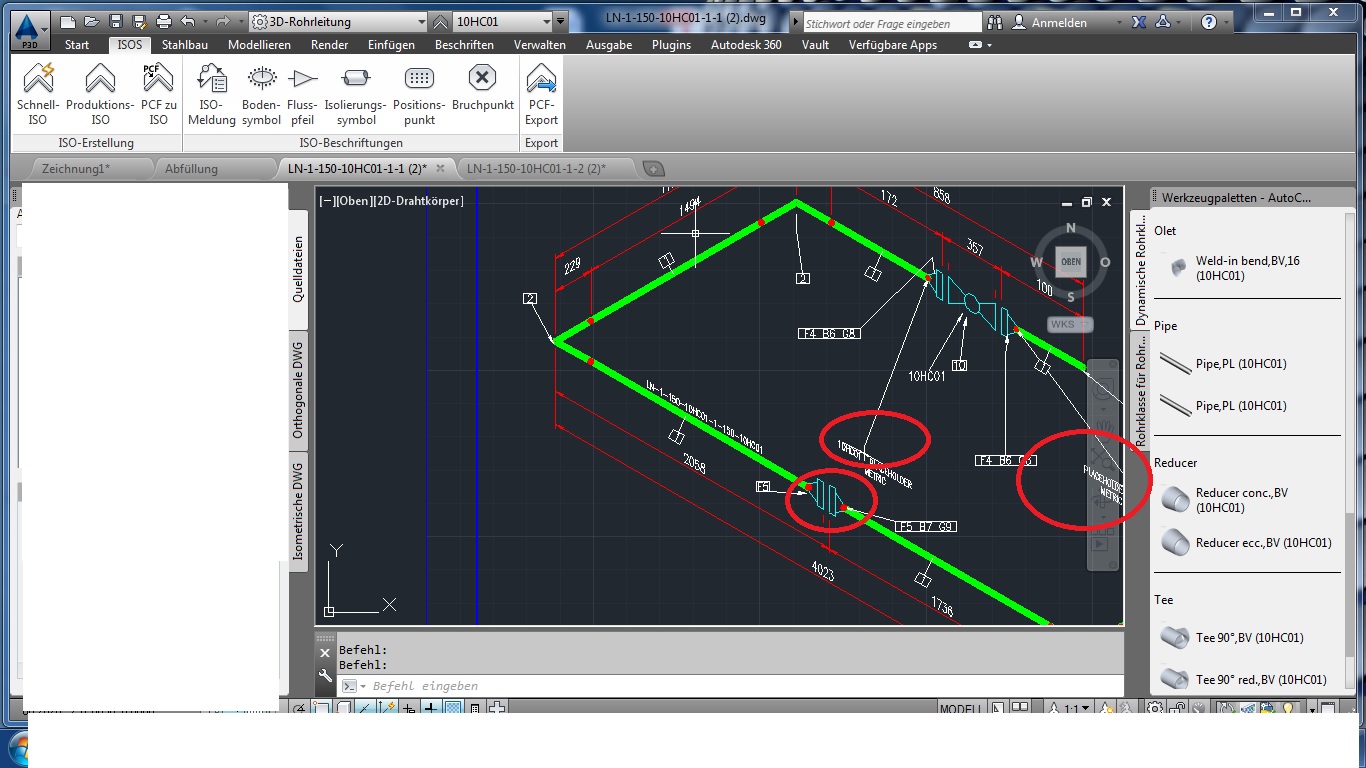This screenshot has width=1366, height=768.
Task: Close the command line window
Action: pos(325,653)
